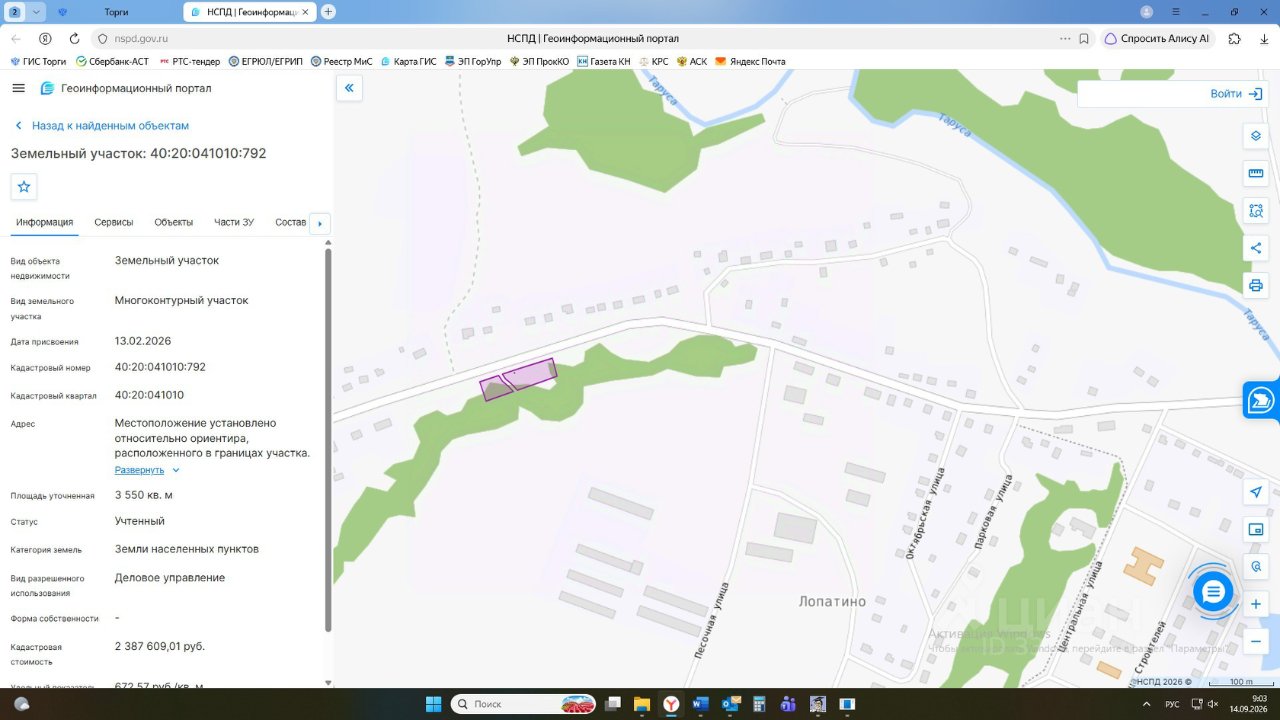This screenshot has height=720, width=1280.
Task: Zoom in on the map
Action: point(1256,604)
